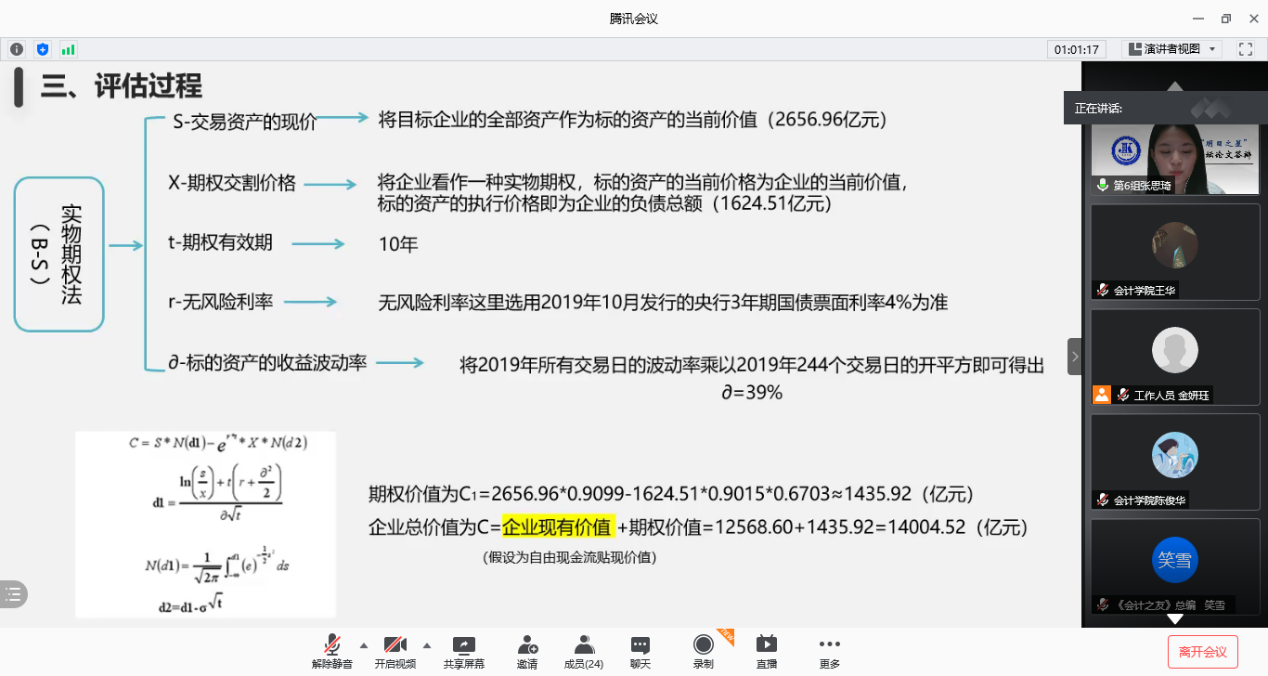The width and height of the screenshot is (1268, 676).
Task: Open the 演讲者视图 view dropdown
Action: 1172,49
